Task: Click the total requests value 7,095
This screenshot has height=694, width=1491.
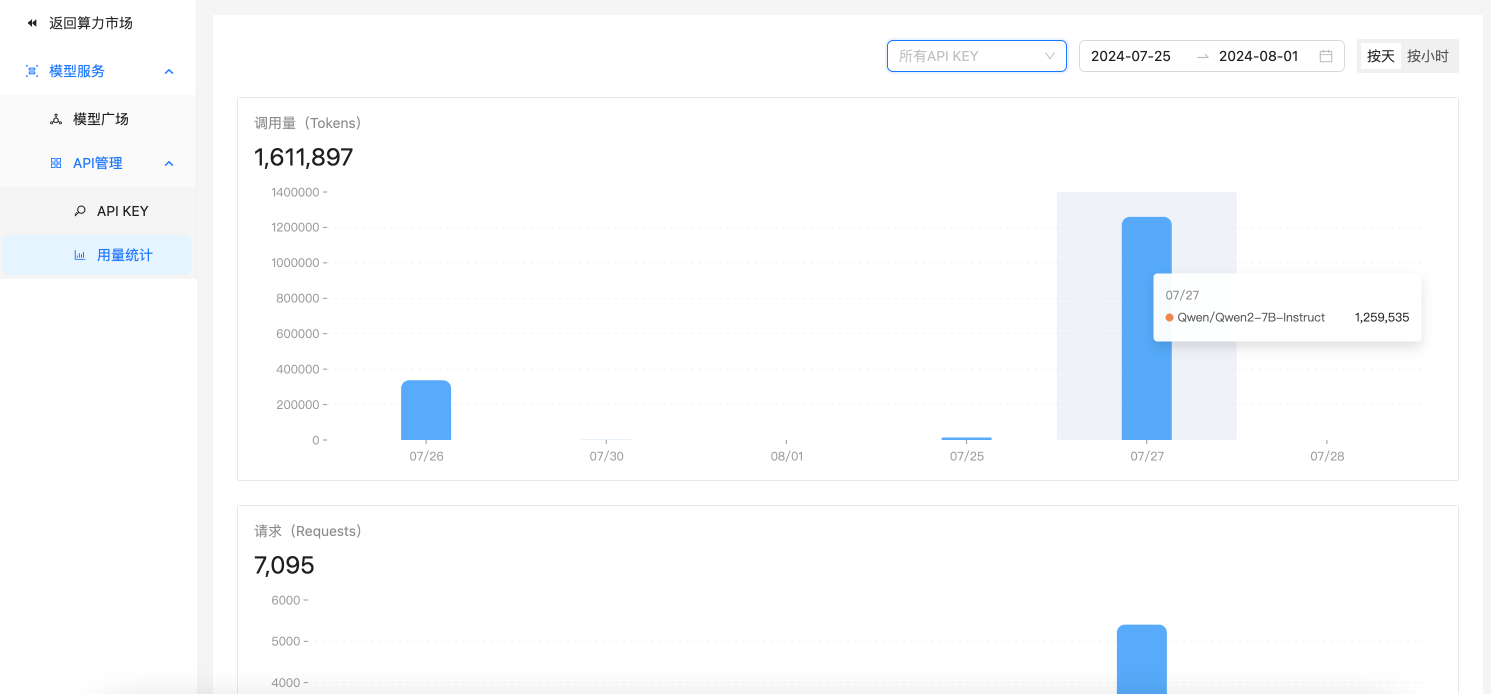Action: [284, 565]
